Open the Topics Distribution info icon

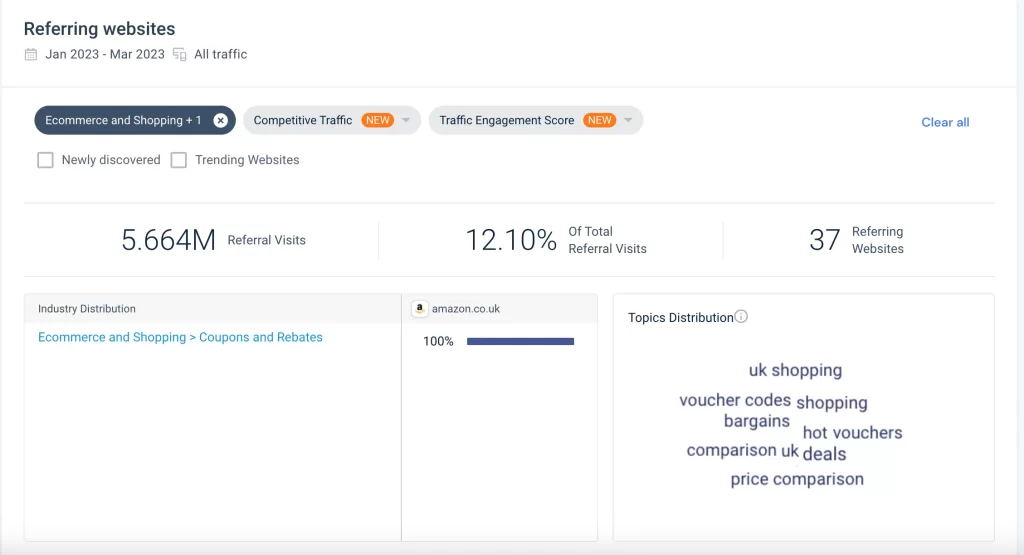click(741, 317)
